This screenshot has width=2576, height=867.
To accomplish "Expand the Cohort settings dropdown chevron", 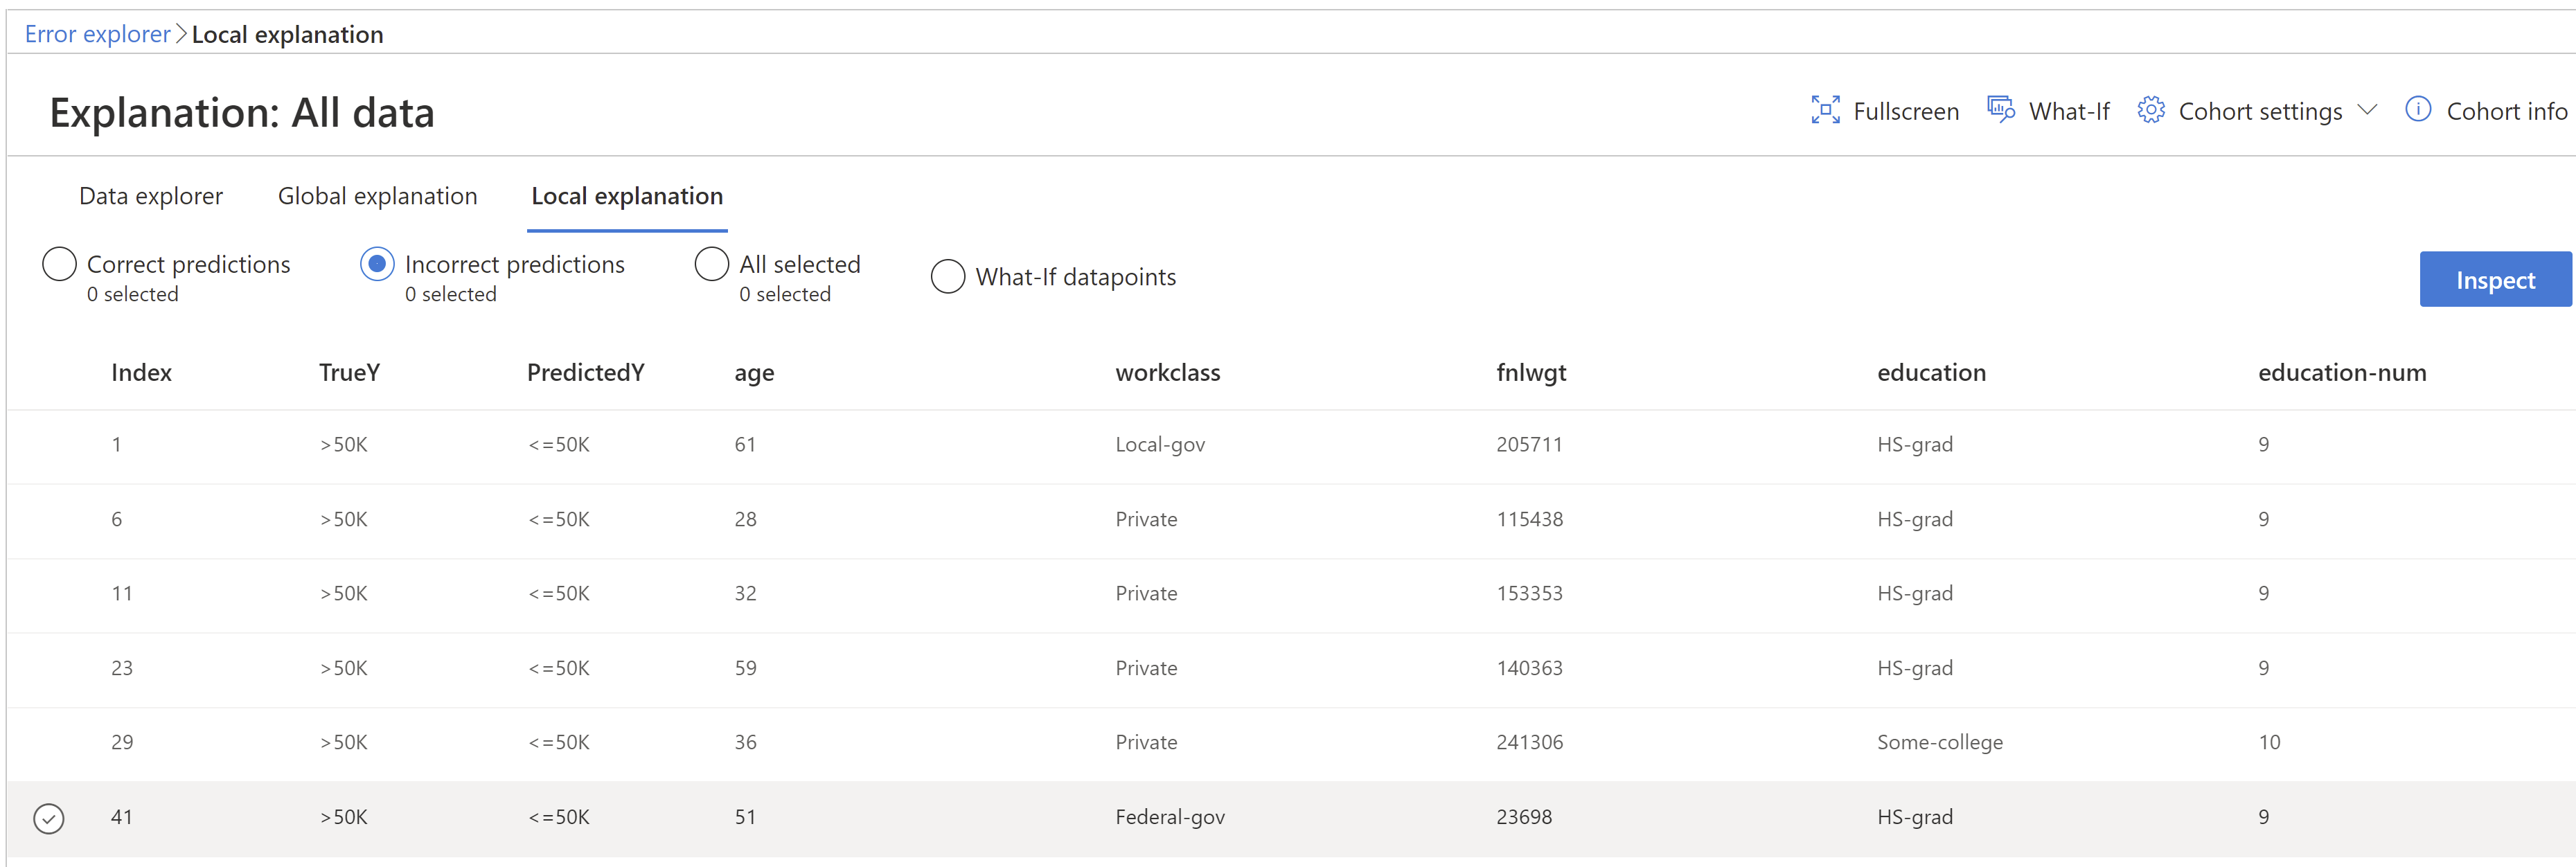I will click(2368, 110).
